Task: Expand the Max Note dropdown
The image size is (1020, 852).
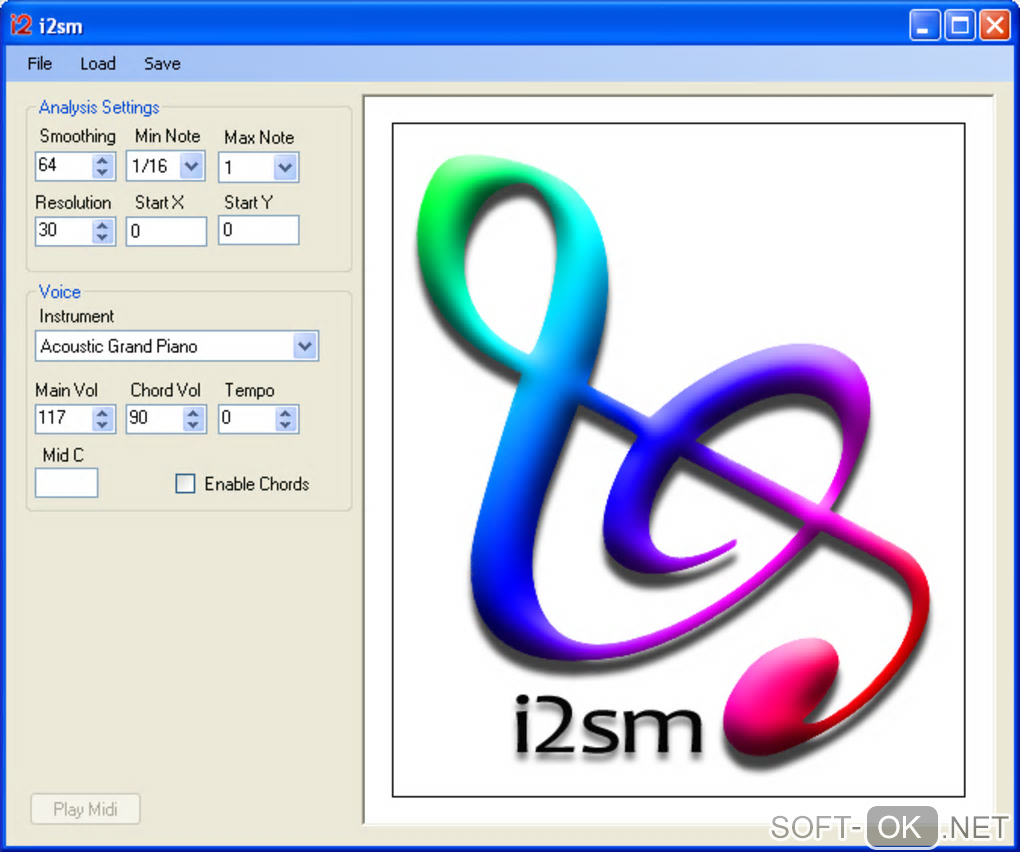Action: 285,168
